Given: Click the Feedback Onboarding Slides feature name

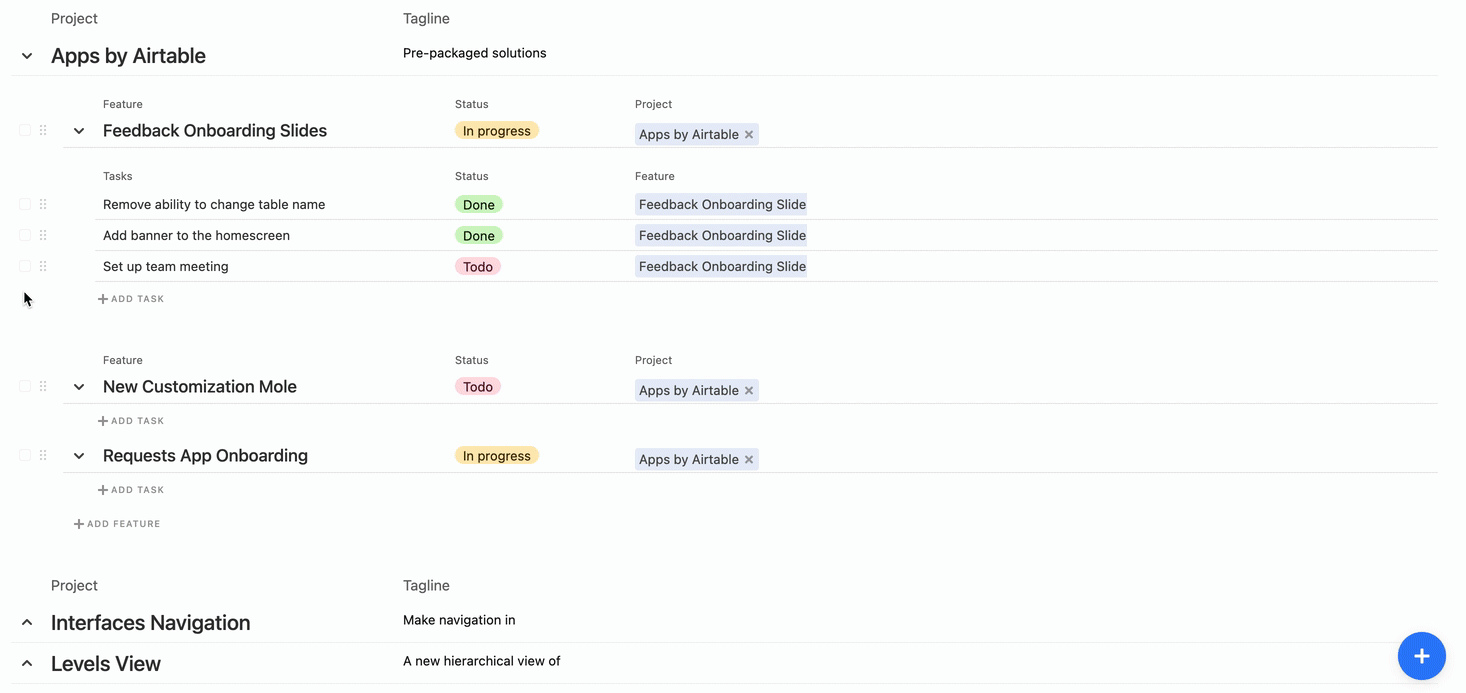Looking at the screenshot, I should click(x=215, y=130).
